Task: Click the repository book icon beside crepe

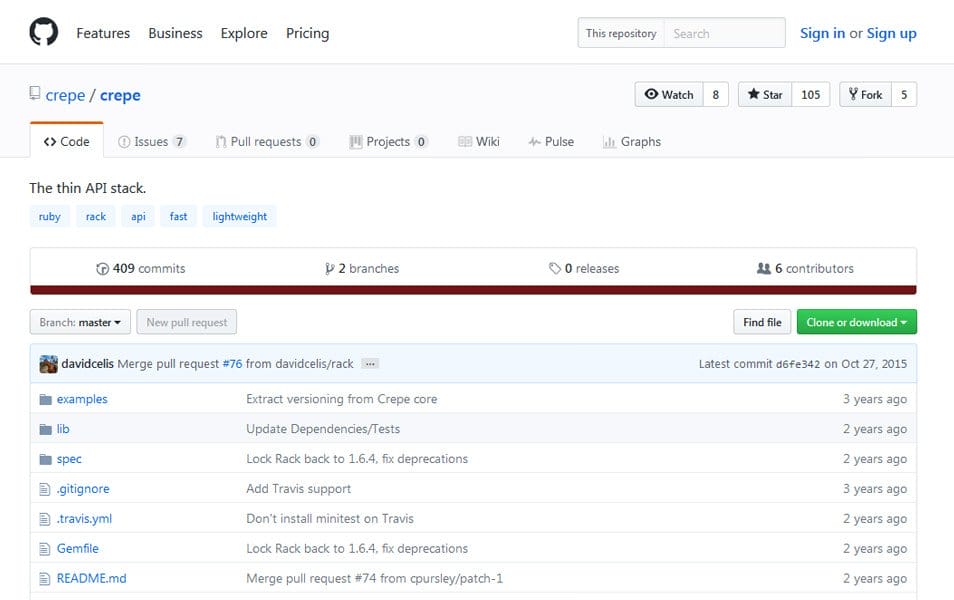Action: pyautogui.click(x=35, y=93)
